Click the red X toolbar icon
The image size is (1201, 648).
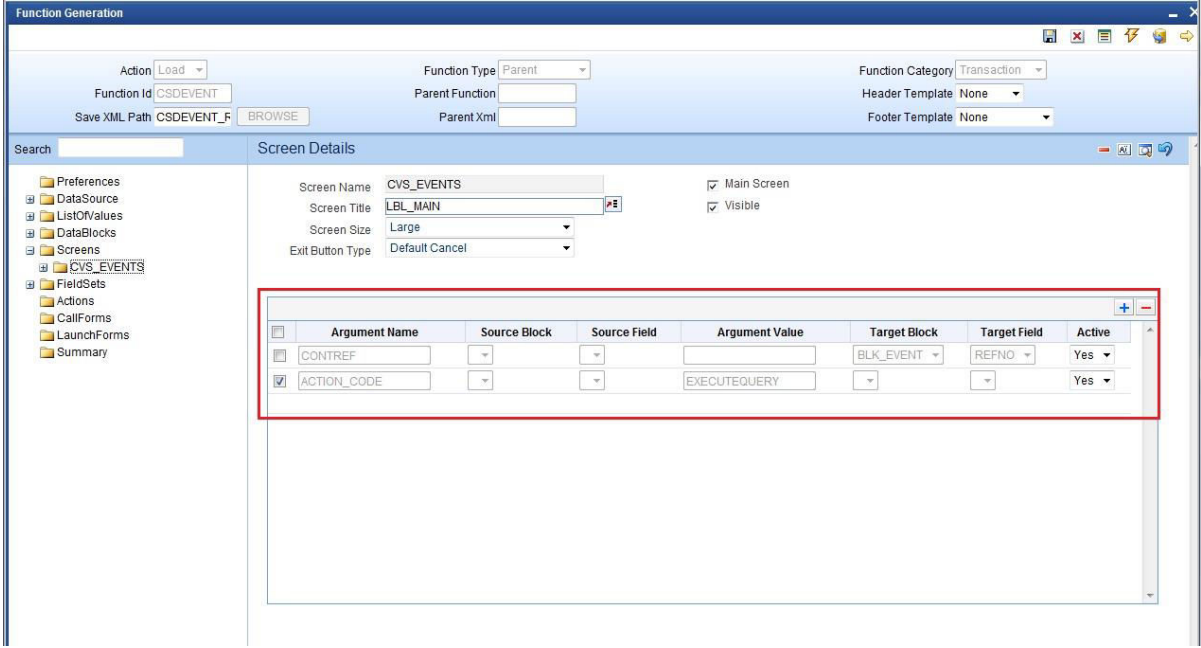click(x=1078, y=36)
